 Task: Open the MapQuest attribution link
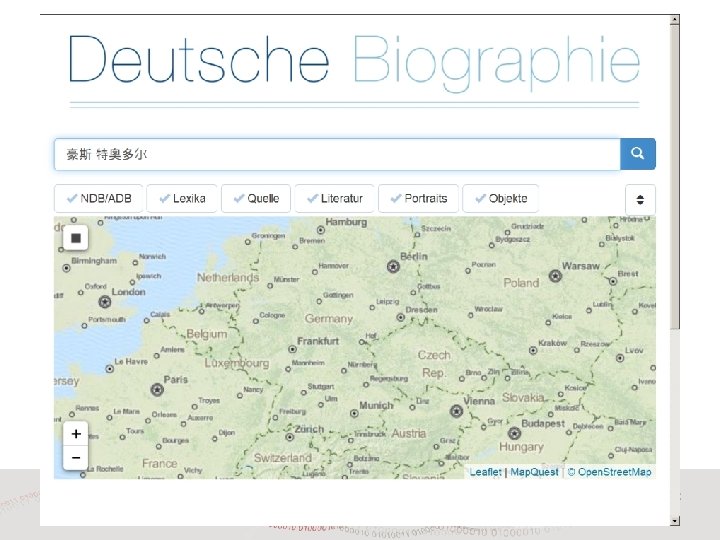coord(534,472)
